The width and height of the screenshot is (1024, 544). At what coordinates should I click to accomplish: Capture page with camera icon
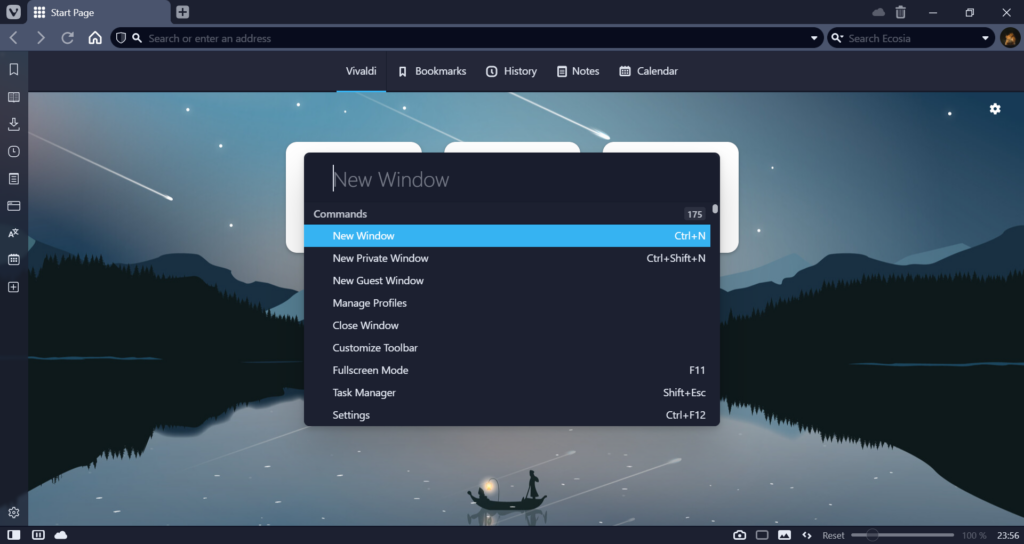click(739, 535)
